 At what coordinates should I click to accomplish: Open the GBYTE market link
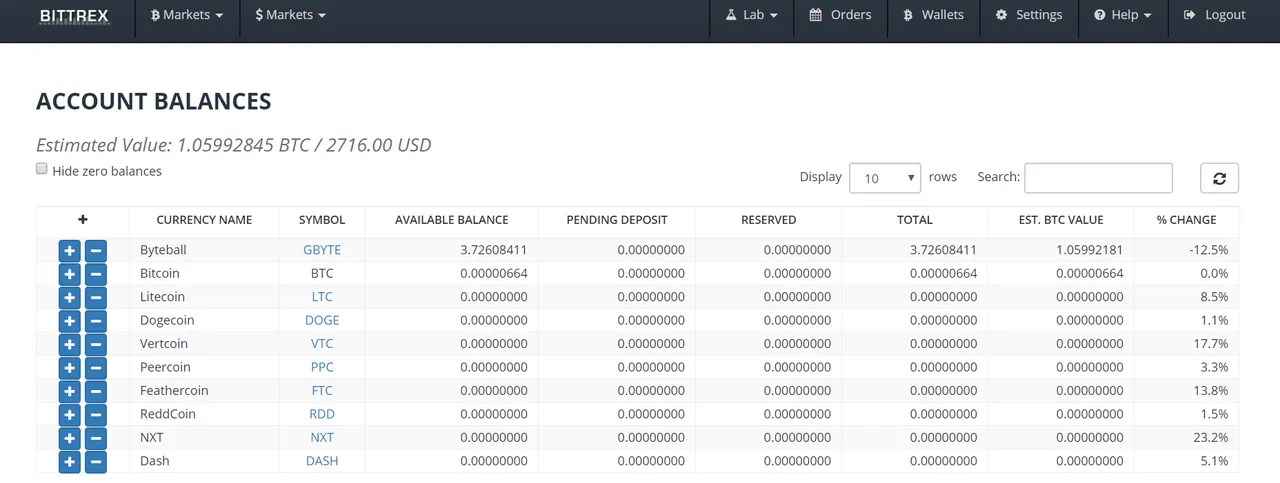tap(322, 250)
